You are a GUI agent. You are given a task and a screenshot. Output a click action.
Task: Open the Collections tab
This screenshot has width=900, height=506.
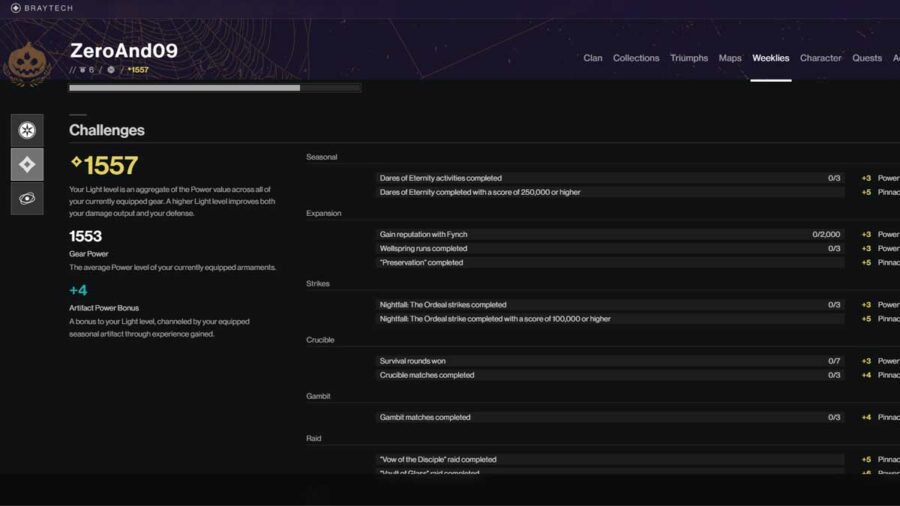coord(636,58)
